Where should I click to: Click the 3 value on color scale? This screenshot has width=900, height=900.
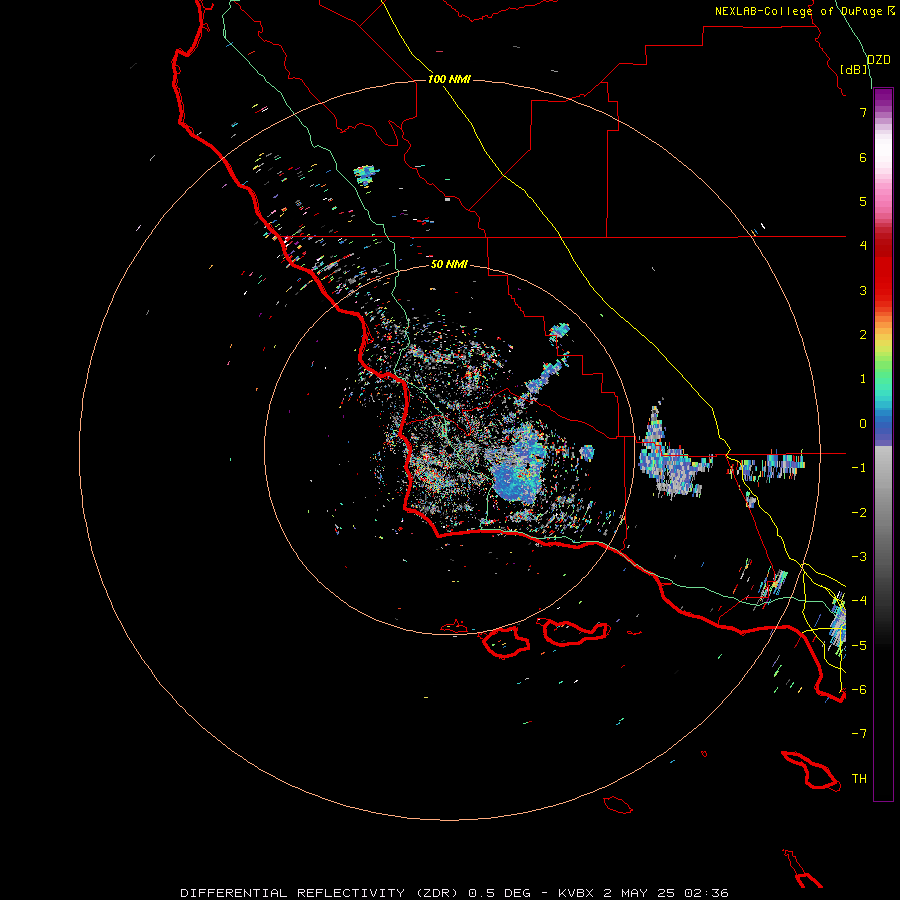(863, 290)
